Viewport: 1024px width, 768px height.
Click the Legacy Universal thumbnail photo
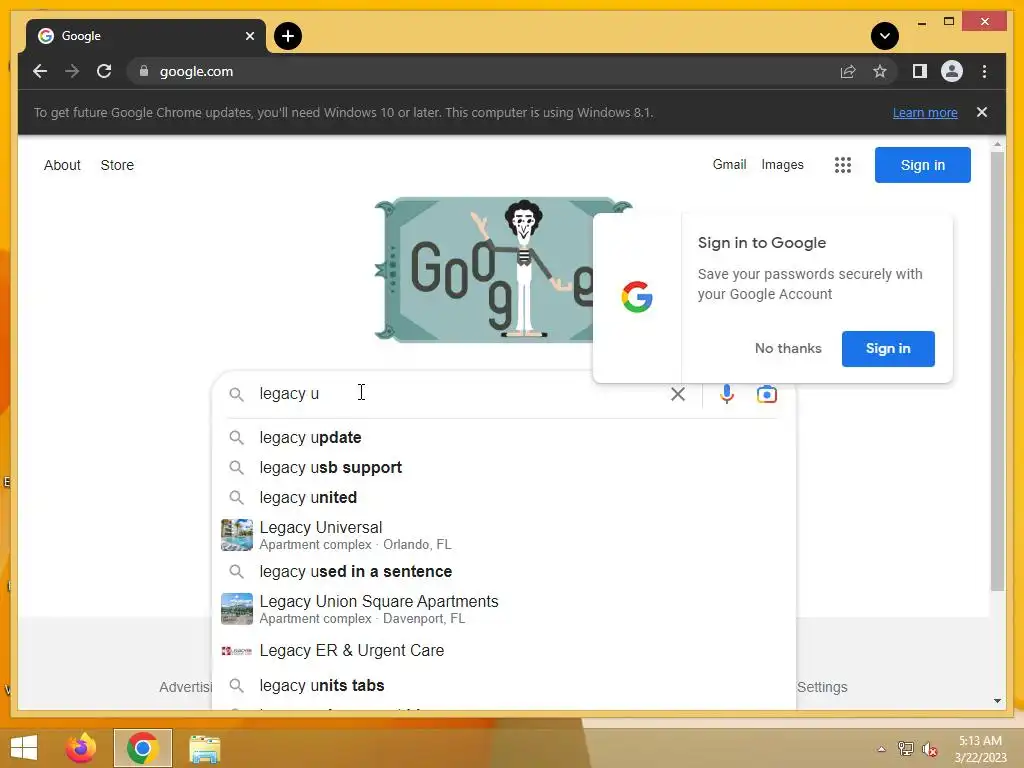tap(236, 535)
